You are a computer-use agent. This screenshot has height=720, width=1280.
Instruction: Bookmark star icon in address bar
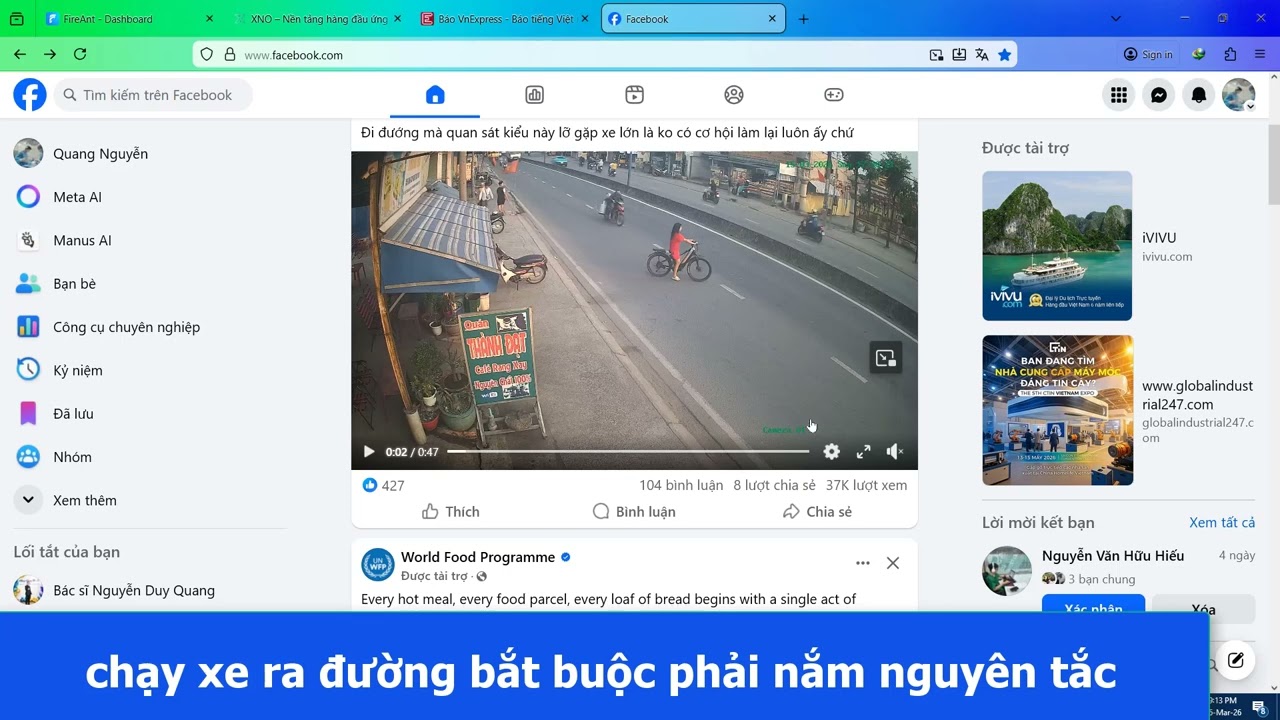1005,55
